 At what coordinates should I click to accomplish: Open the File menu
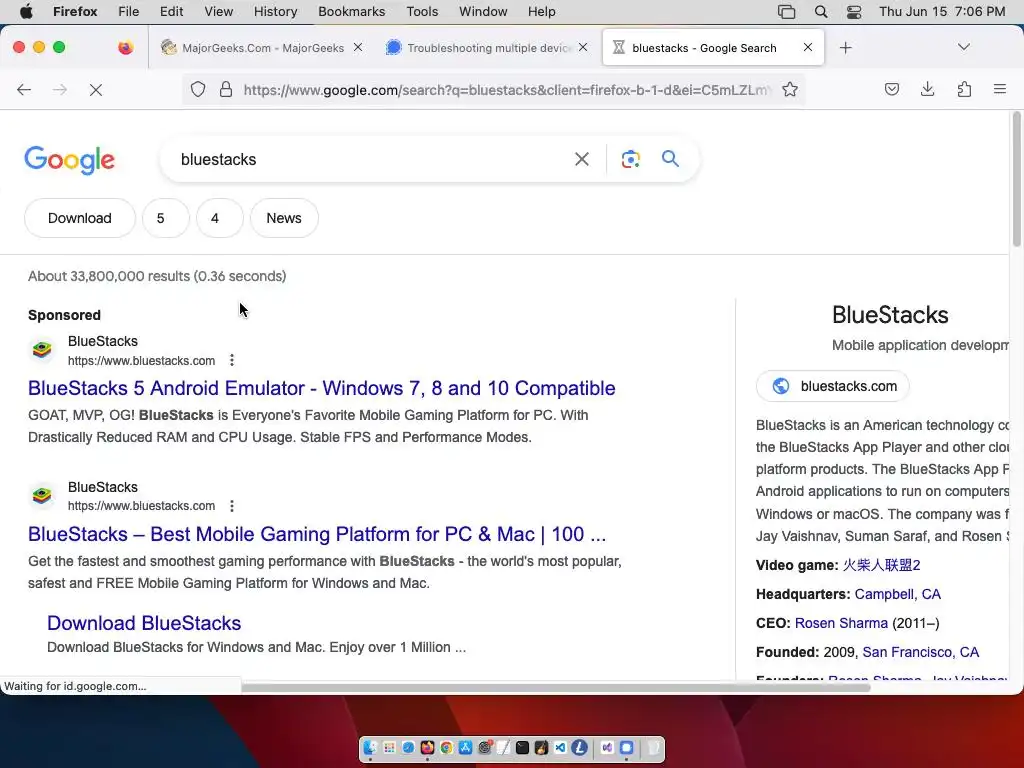click(128, 12)
